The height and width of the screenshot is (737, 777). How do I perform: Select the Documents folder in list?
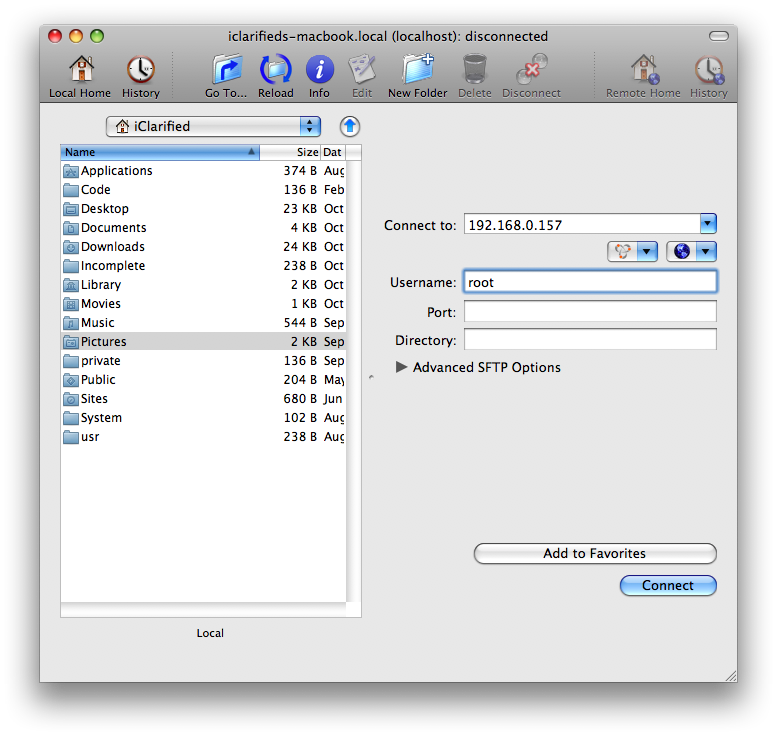113,228
